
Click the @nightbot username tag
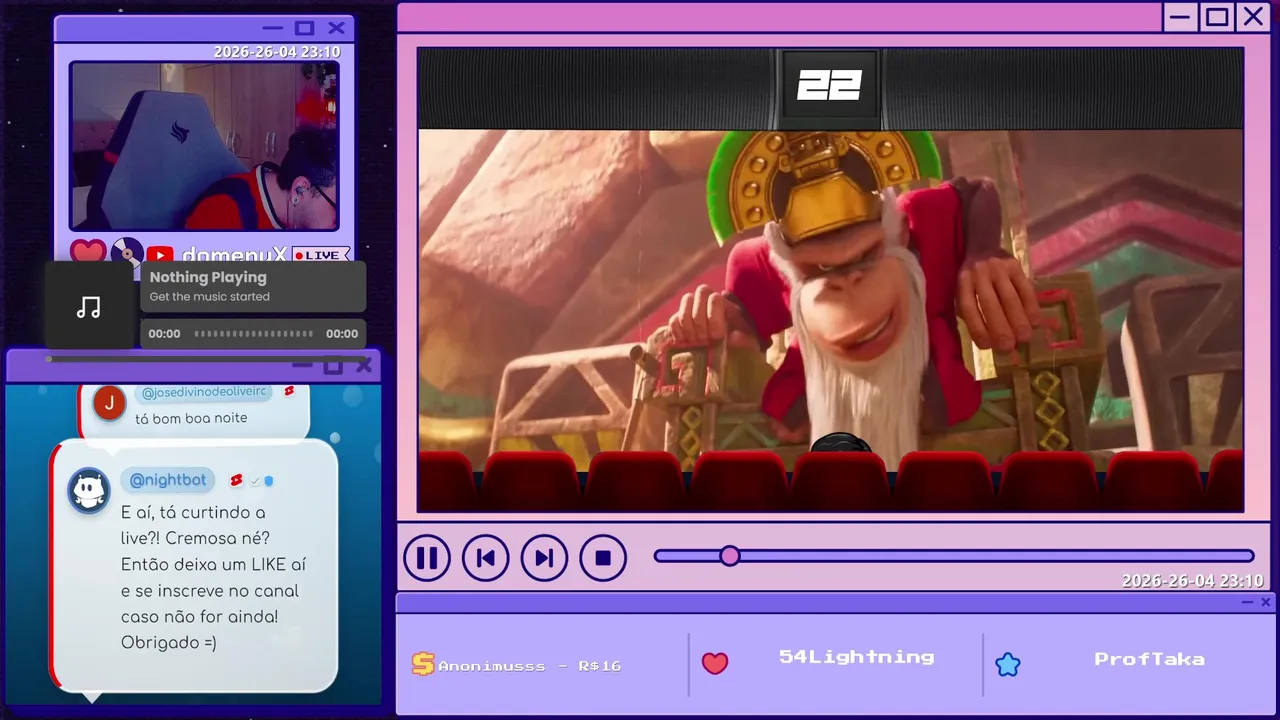point(168,480)
